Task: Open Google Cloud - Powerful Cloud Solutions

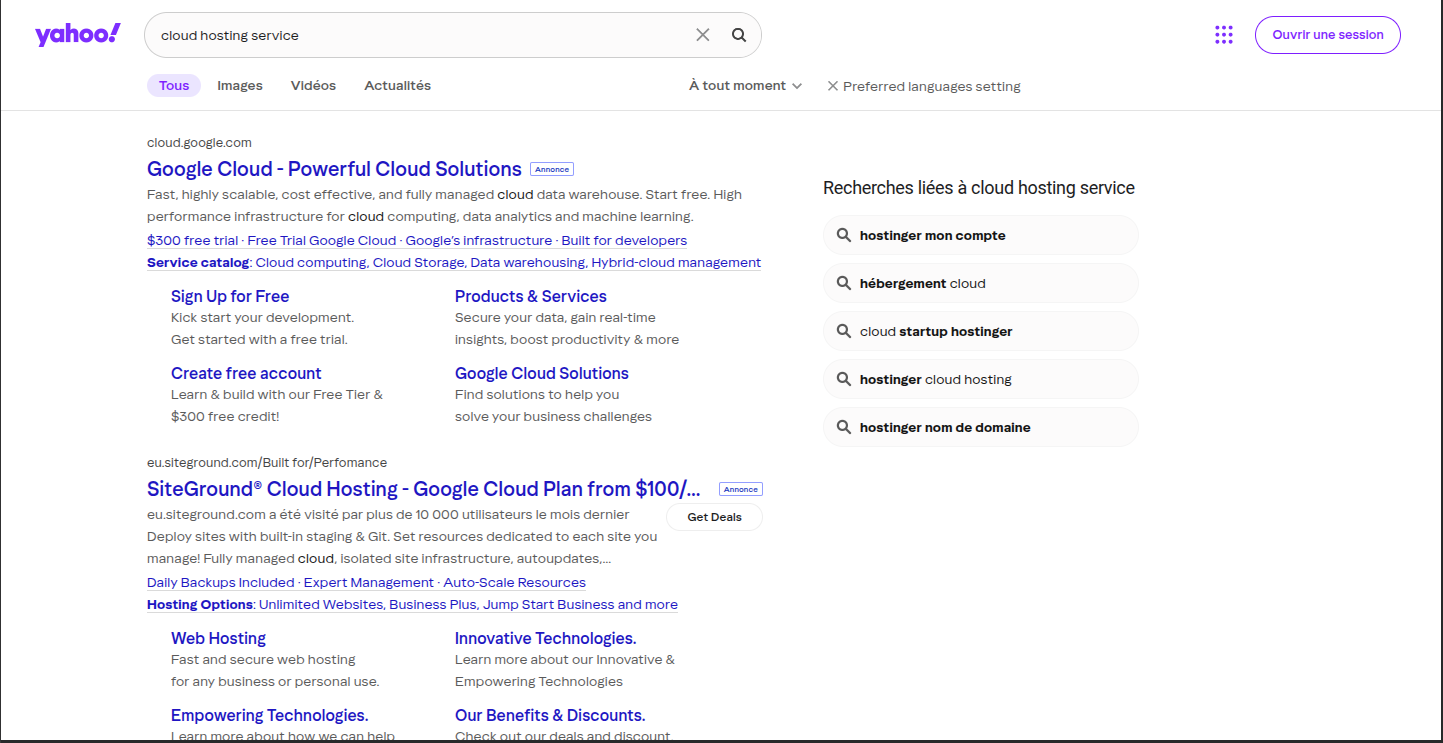Action: 334,168
